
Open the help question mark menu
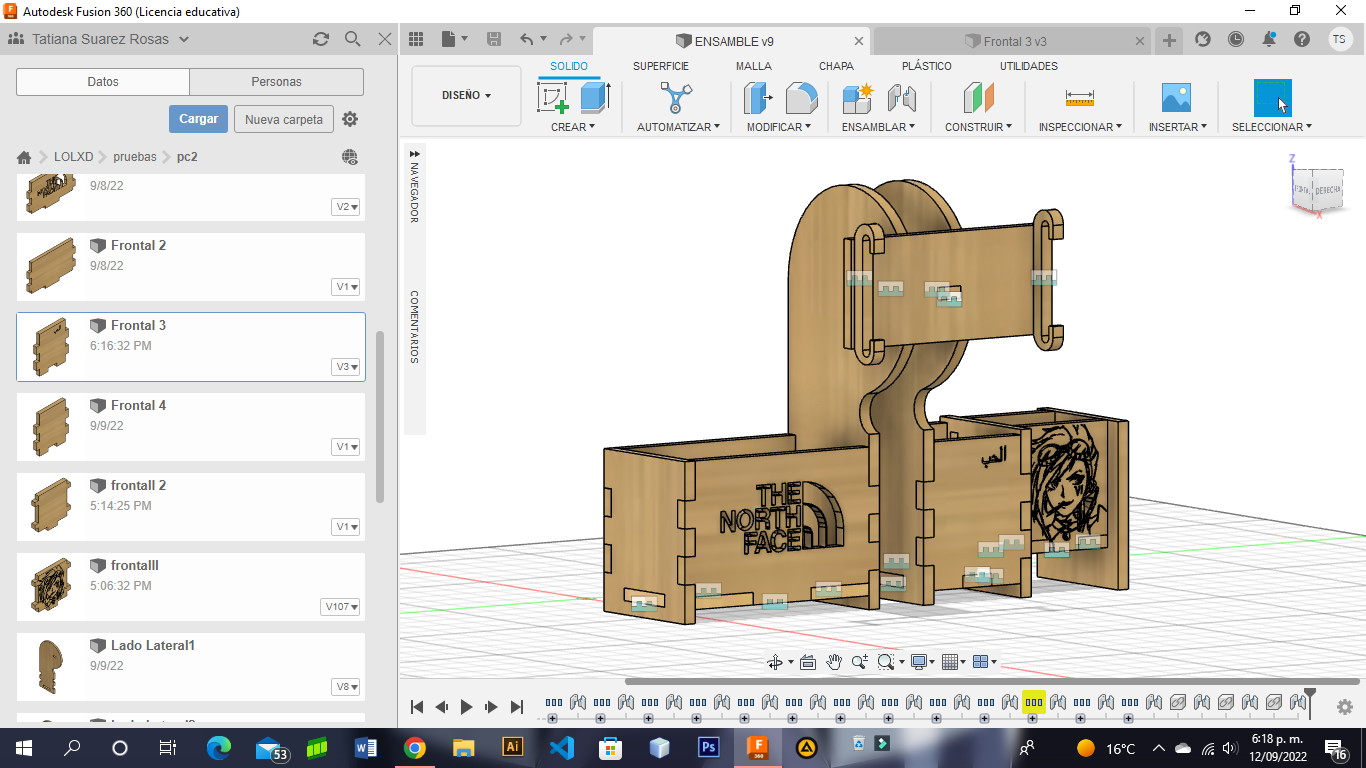tap(1302, 40)
